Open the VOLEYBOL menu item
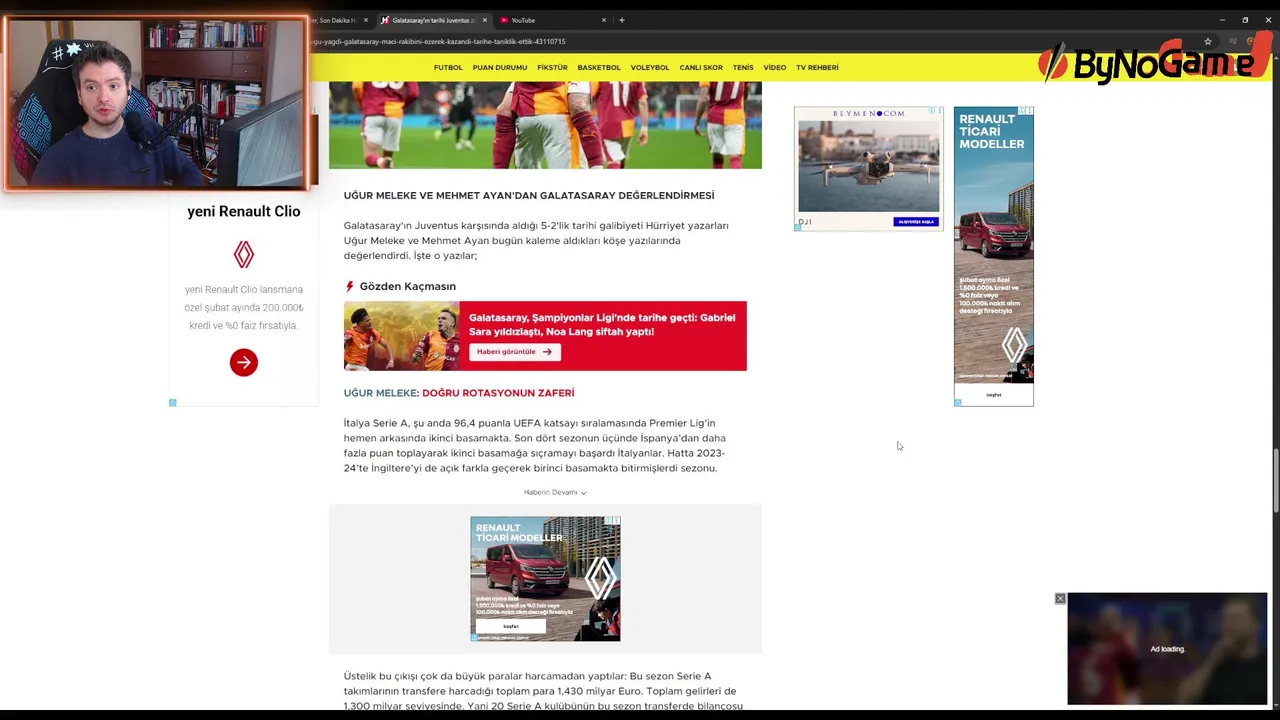Viewport: 1280px width, 720px height. click(x=650, y=68)
